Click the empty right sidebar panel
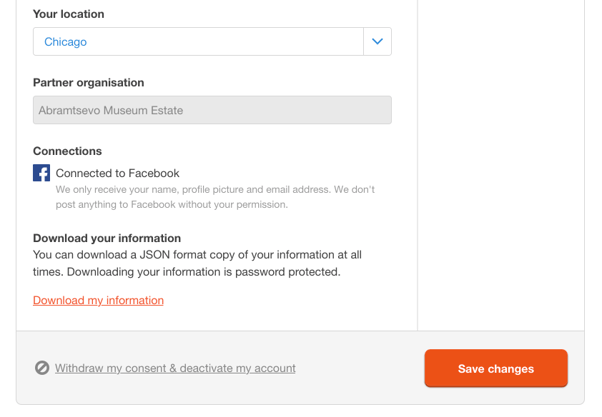Screen dimensions: 602x417 click(x=501, y=165)
